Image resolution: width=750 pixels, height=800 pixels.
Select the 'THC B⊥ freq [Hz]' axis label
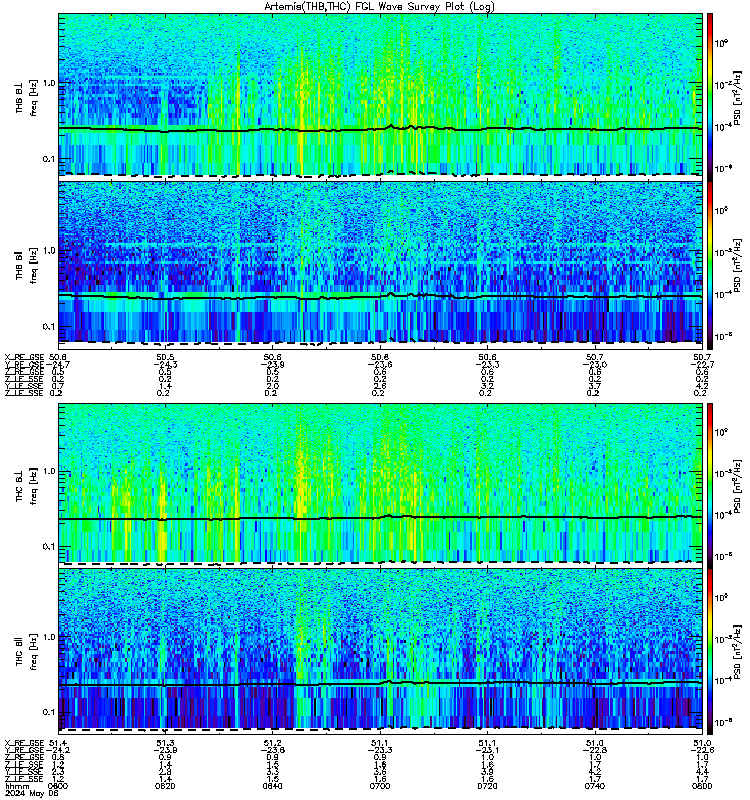coord(27,485)
